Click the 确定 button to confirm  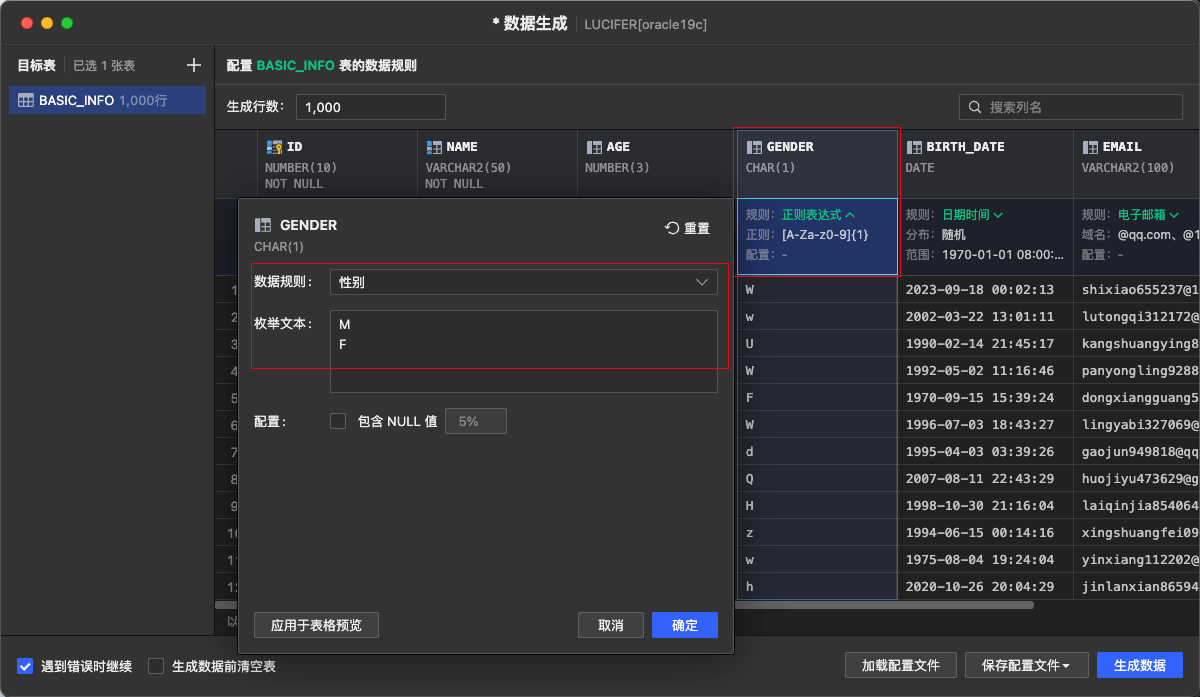(684, 624)
